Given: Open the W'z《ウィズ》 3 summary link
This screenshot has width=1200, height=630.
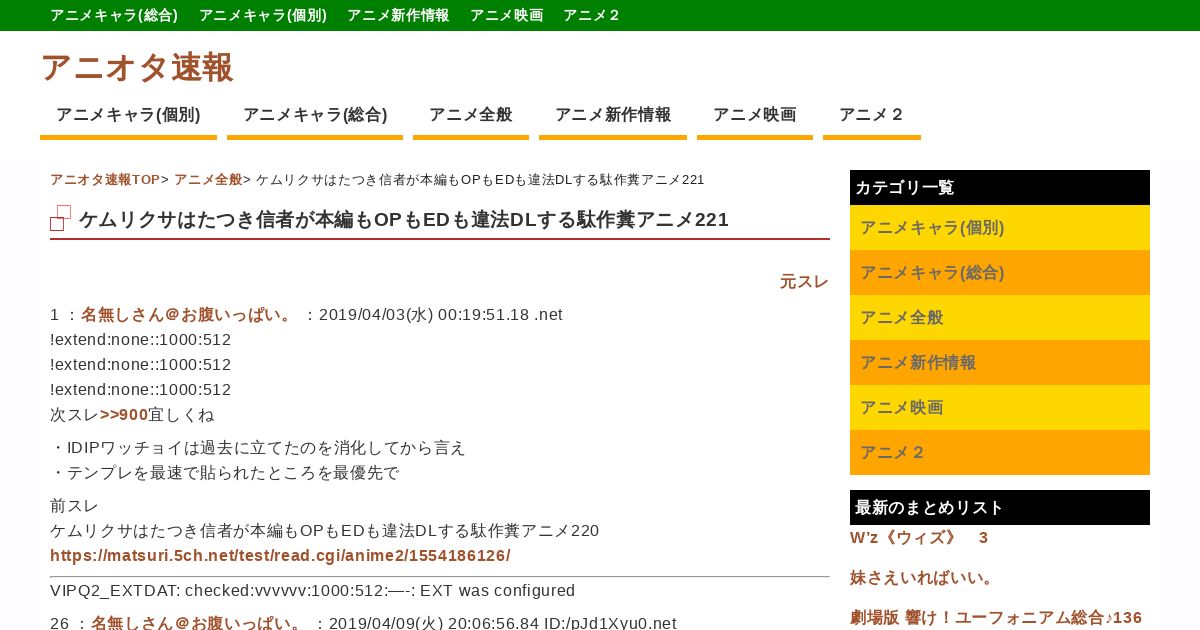Looking at the screenshot, I should (x=919, y=538).
